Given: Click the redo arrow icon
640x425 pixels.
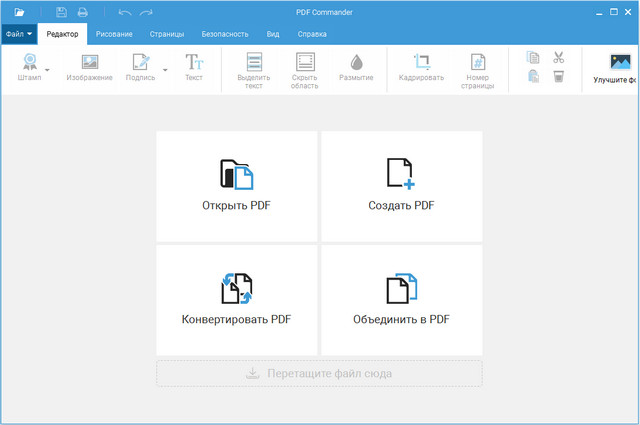Looking at the screenshot, I should (146, 12).
